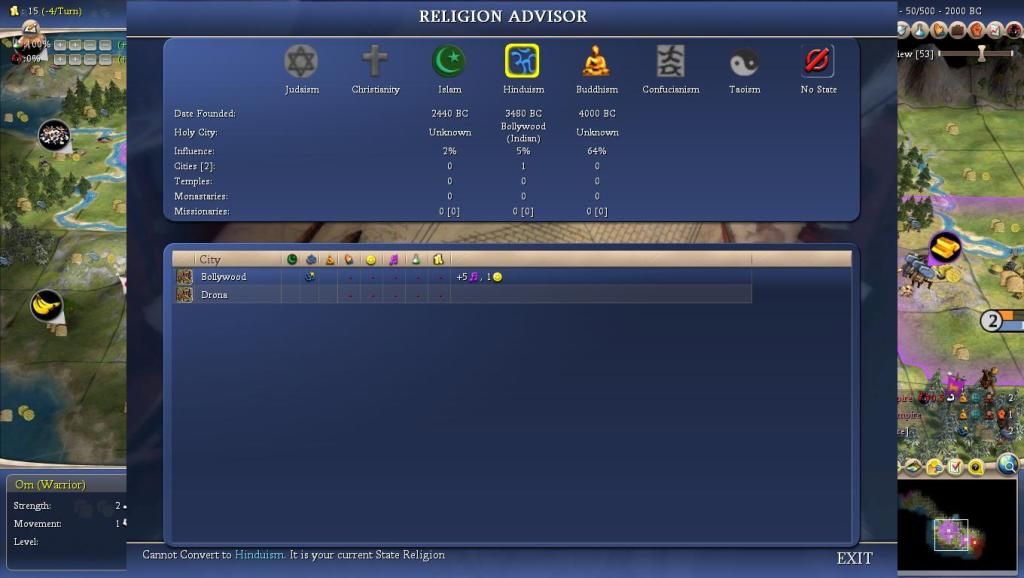Click the gold coin column header icon
The width and height of the screenshot is (1024, 578).
[438, 259]
